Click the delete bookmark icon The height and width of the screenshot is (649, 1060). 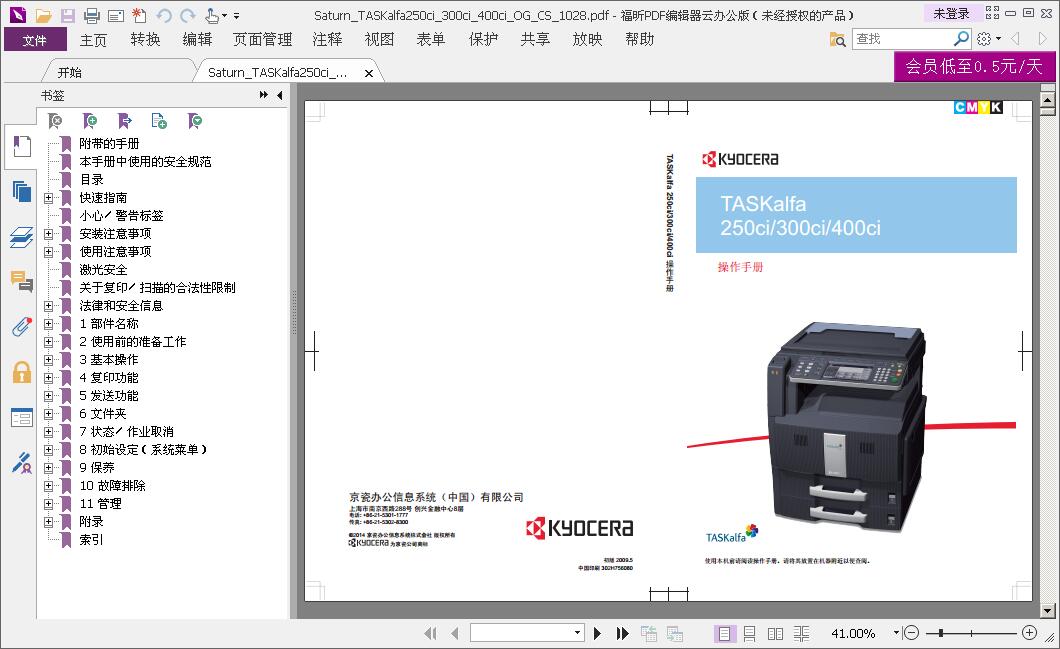coord(55,121)
